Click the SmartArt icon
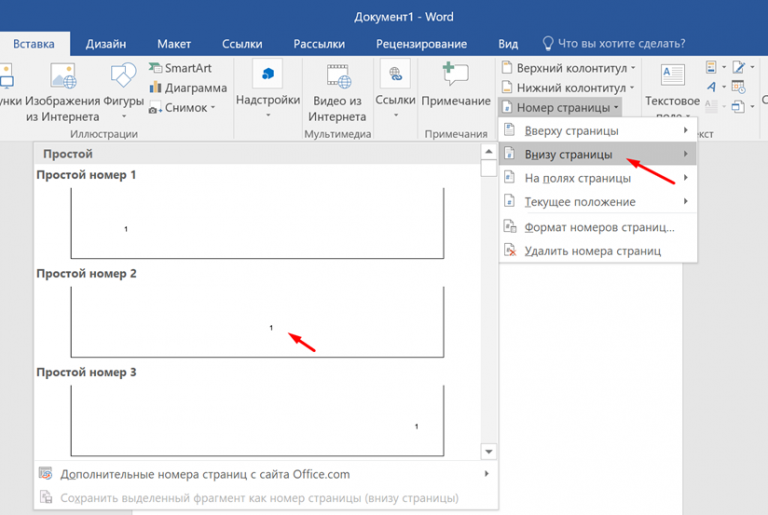This screenshot has width=768, height=515. 157,68
